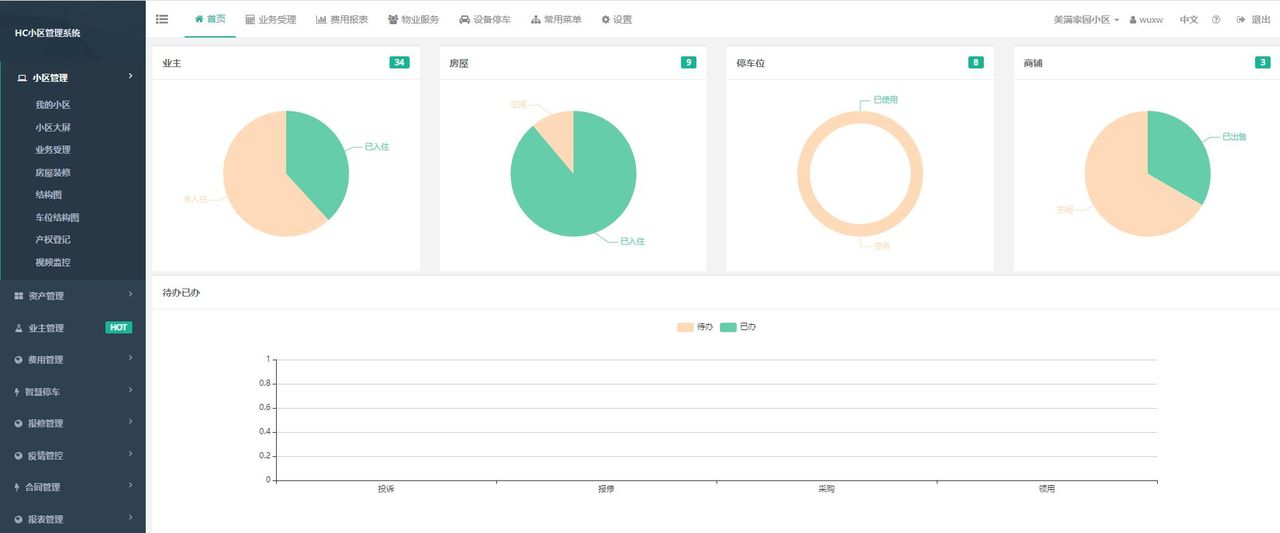
Task: Click the globe icon beside 报修管理
Action: [19, 424]
